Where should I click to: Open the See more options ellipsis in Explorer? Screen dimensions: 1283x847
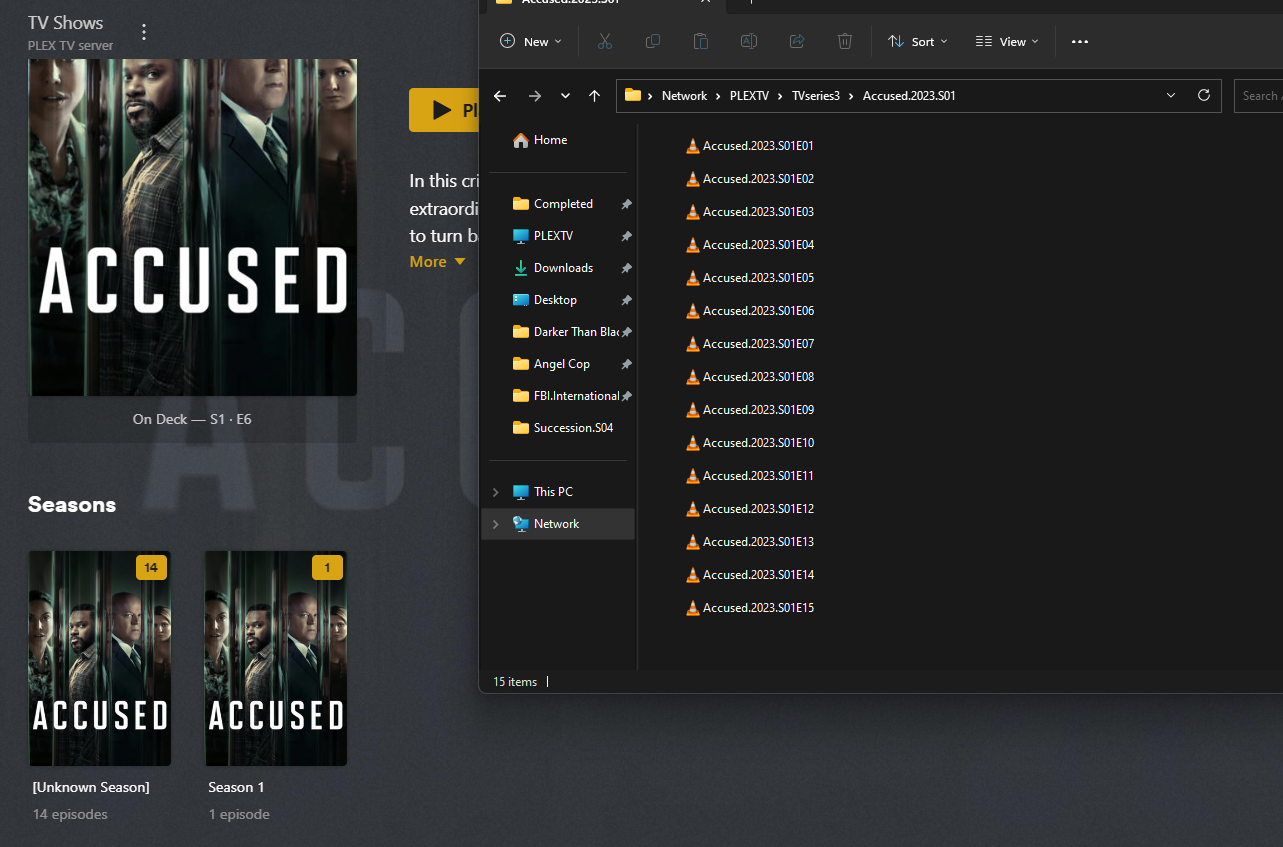pyautogui.click(x=1080, y=42)
